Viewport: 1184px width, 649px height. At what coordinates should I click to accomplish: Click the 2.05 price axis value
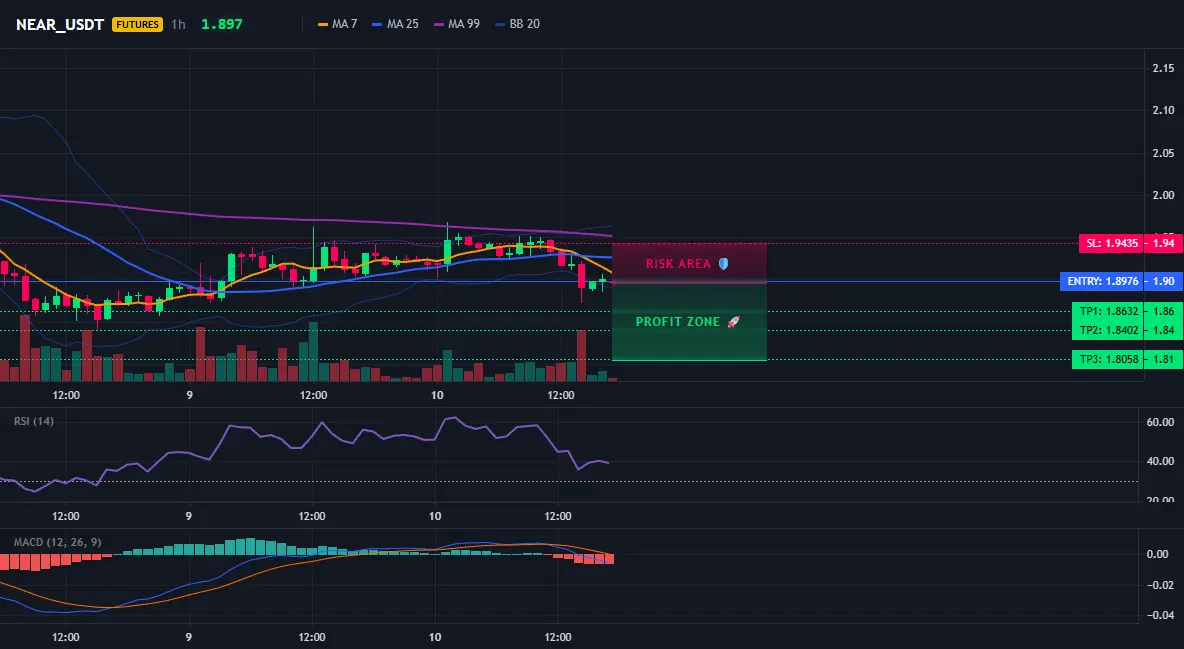(1163, 153)
